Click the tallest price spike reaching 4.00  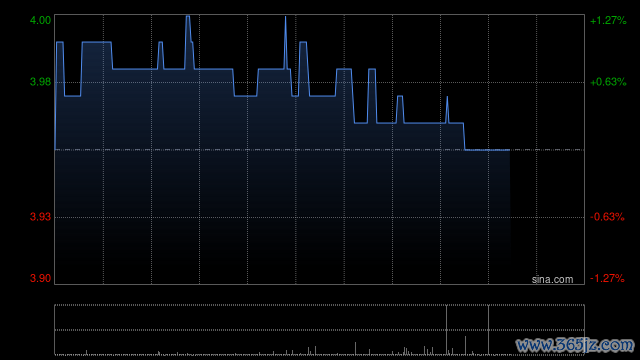(188, 16)
